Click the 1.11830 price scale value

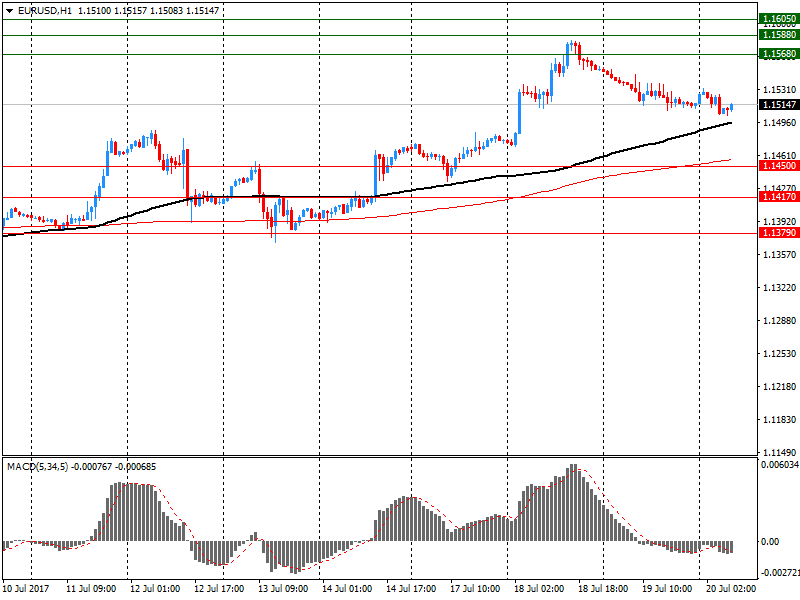click(x=780, y=419)
